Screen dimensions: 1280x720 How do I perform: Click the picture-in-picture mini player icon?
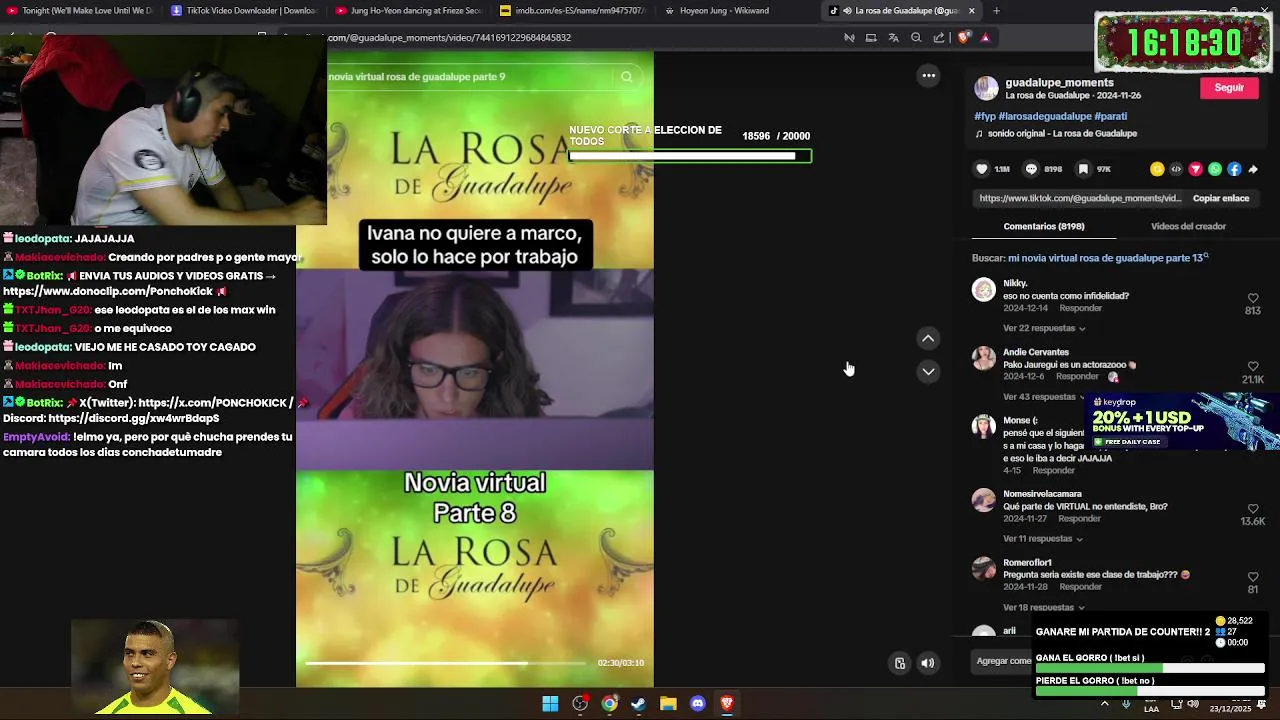(900, 663)
